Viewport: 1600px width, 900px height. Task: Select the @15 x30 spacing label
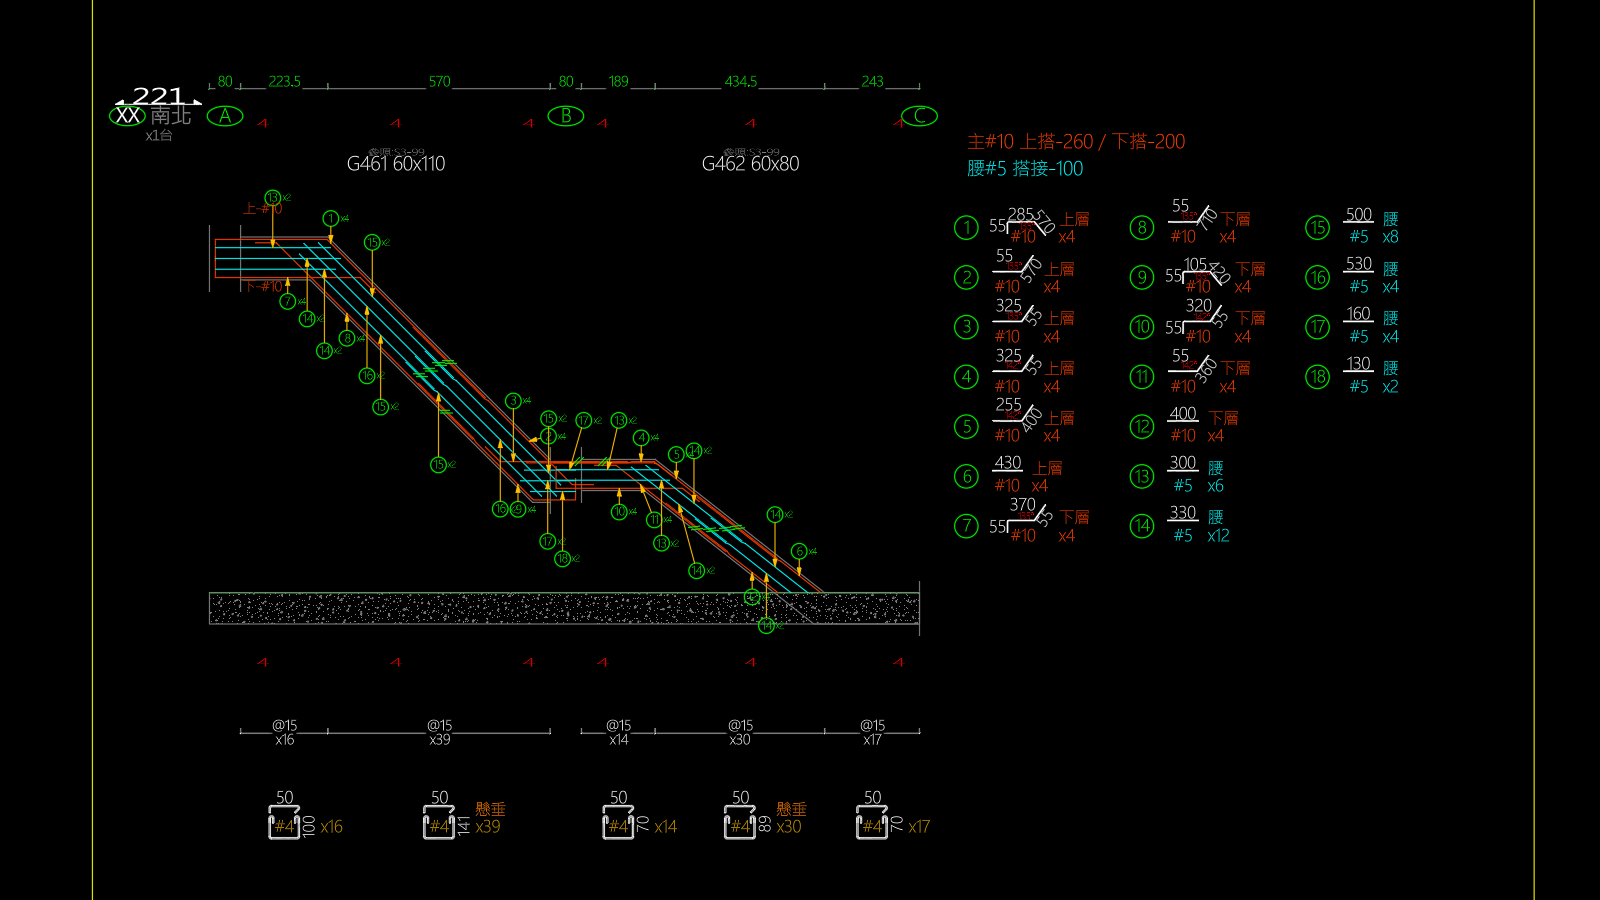click(740, 732)
